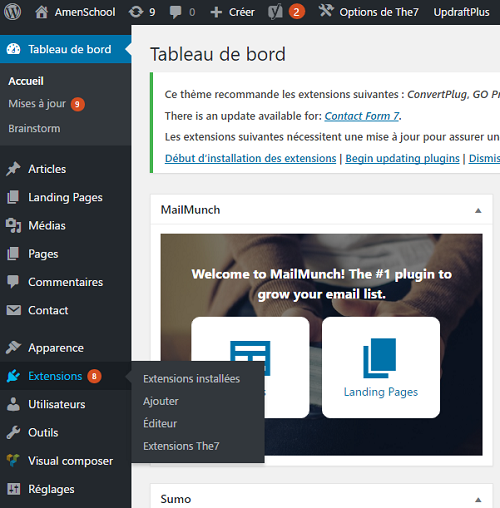Click the Extensions plug icon
500x508 pixels.
pos(13,376)
